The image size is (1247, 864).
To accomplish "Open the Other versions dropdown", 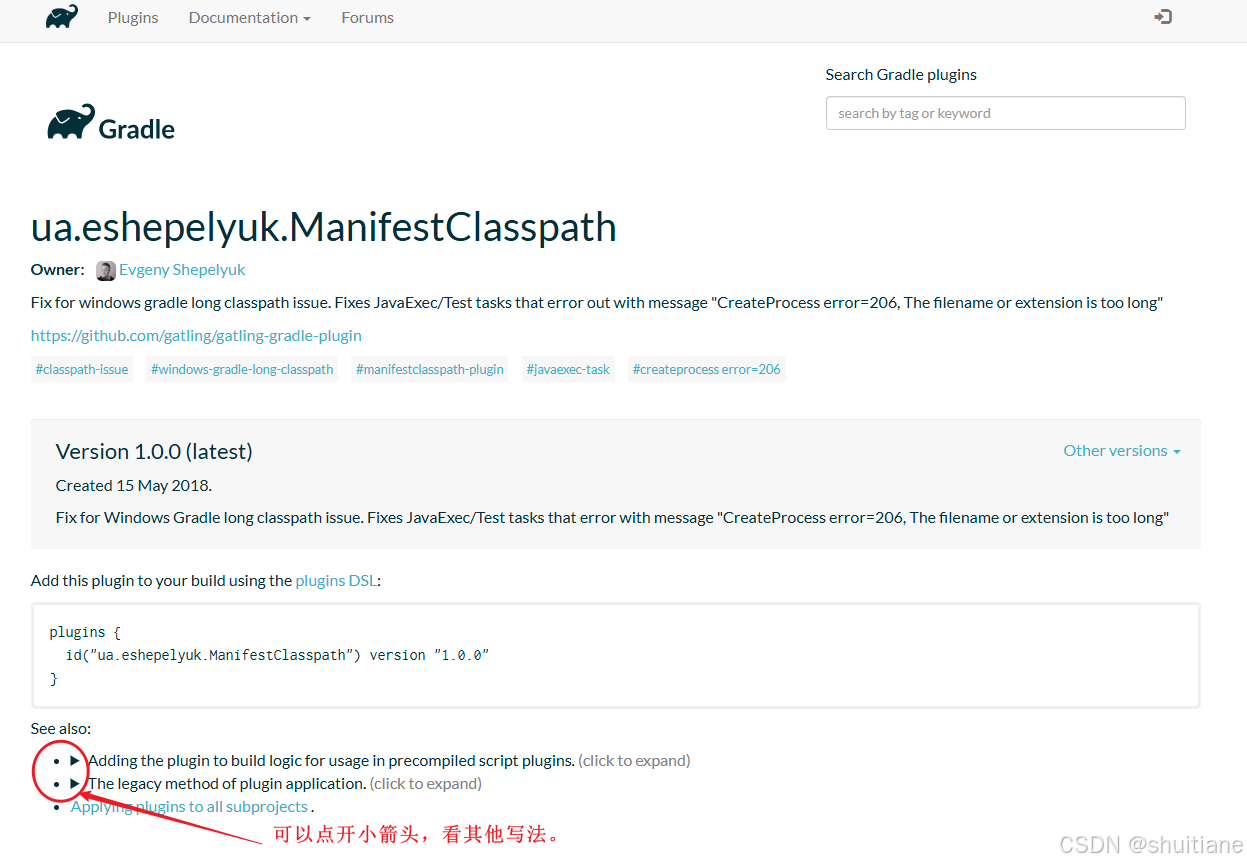I will coord(1122,451).
